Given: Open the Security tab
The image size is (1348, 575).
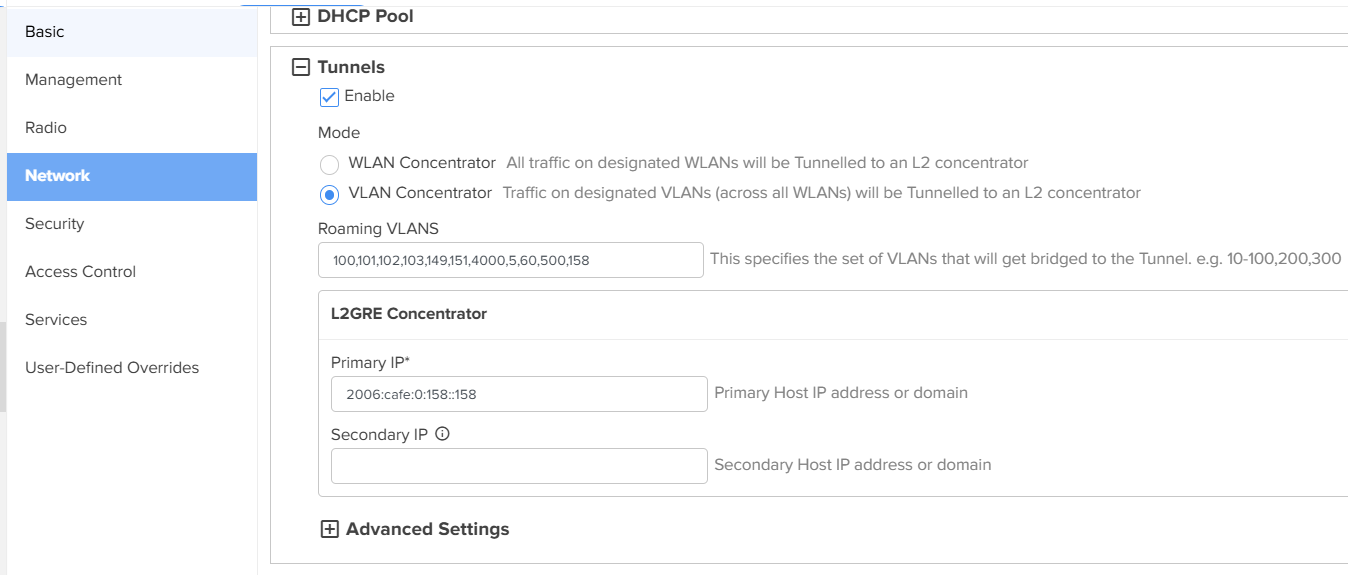Looking at the screenshot, I should click(x=55, y=224).
